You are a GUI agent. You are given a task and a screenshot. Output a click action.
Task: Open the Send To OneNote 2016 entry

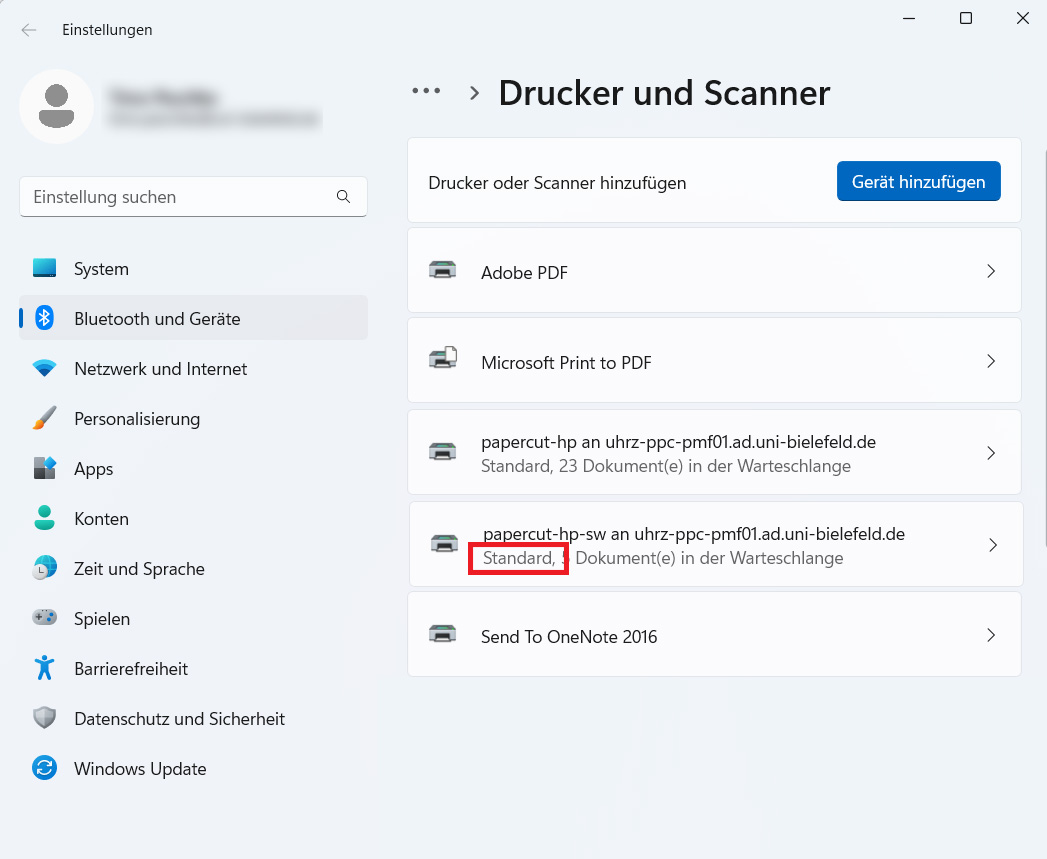714,635
